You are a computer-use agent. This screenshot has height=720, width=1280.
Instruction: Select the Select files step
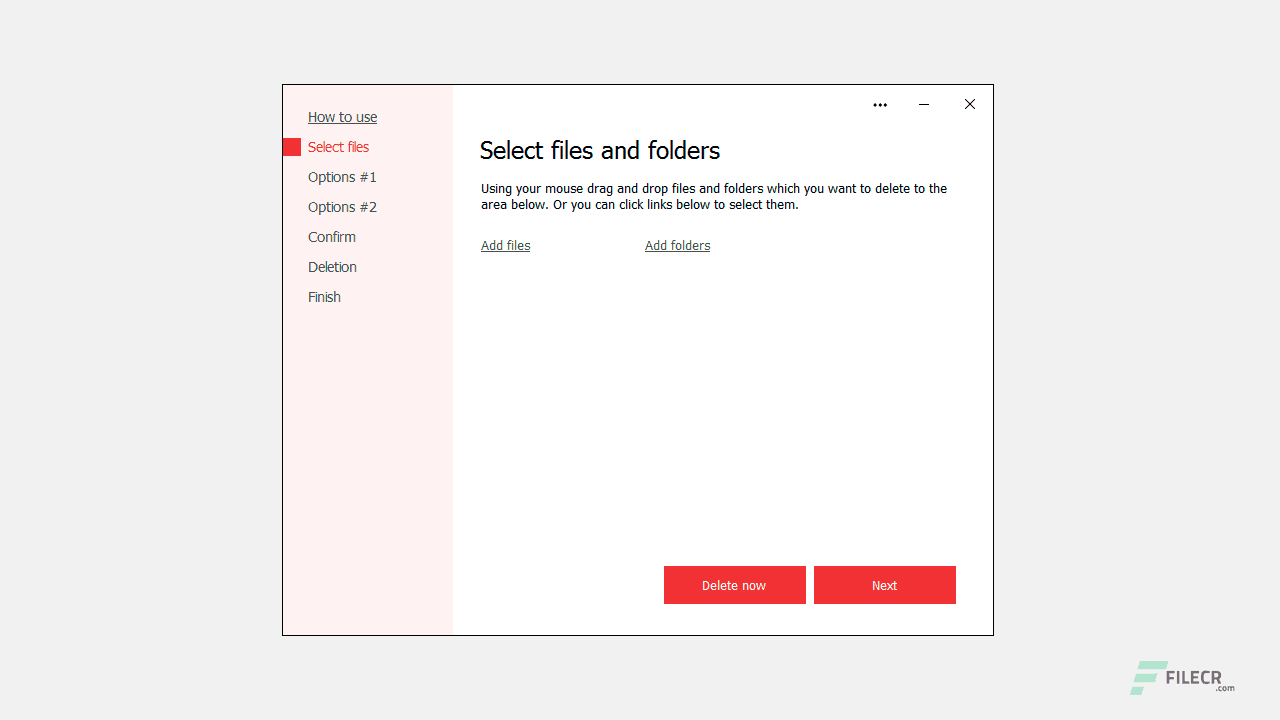click(338, 146)
